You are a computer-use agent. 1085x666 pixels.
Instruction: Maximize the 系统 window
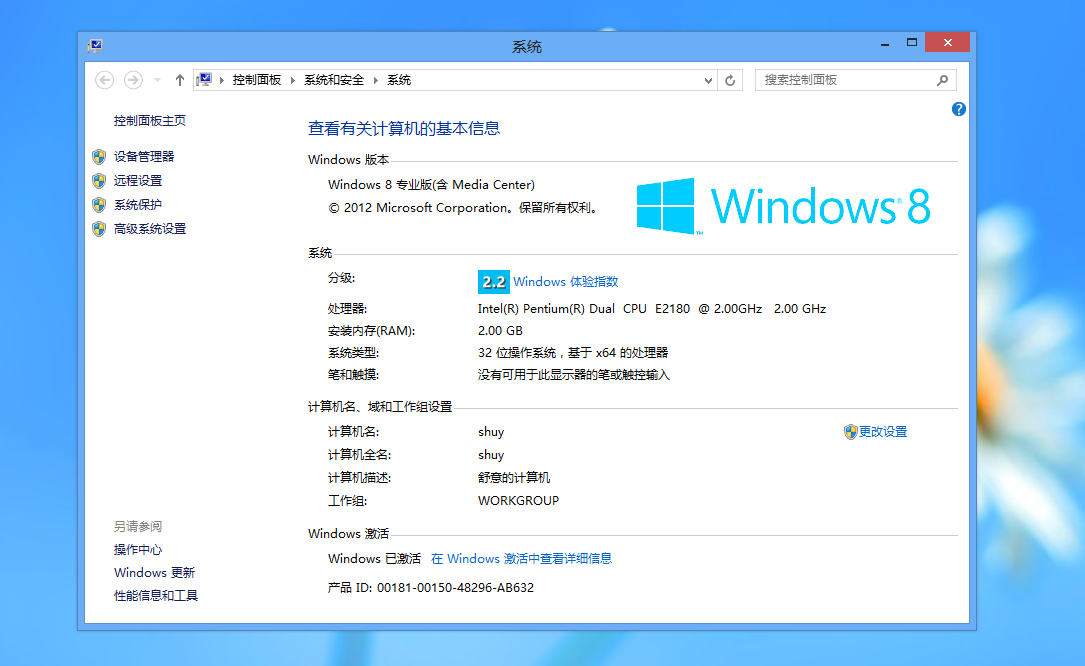[912, 43]
